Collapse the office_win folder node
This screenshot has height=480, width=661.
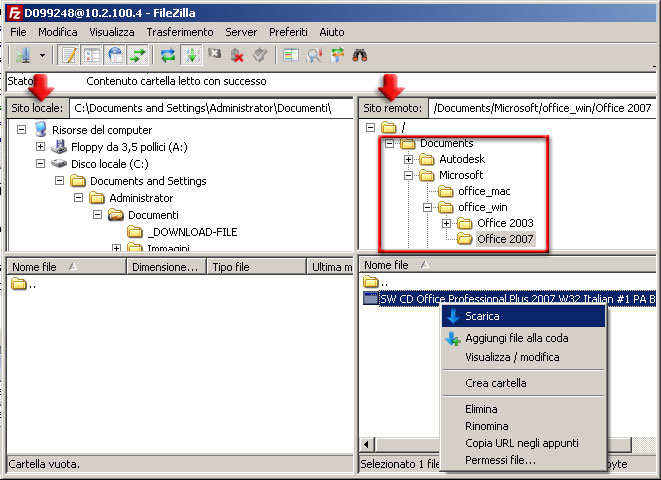[427, 207]
